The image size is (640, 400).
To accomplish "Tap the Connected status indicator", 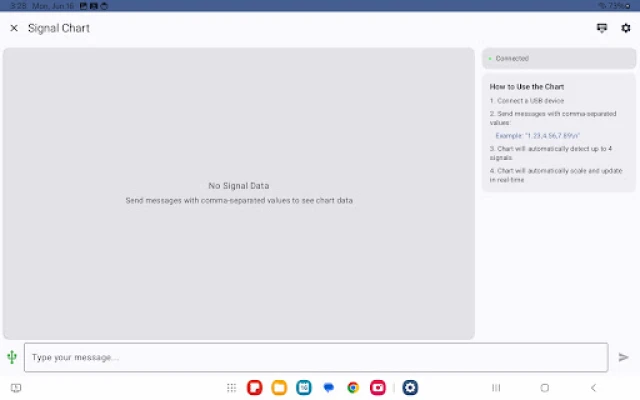I will pos(558,59).
